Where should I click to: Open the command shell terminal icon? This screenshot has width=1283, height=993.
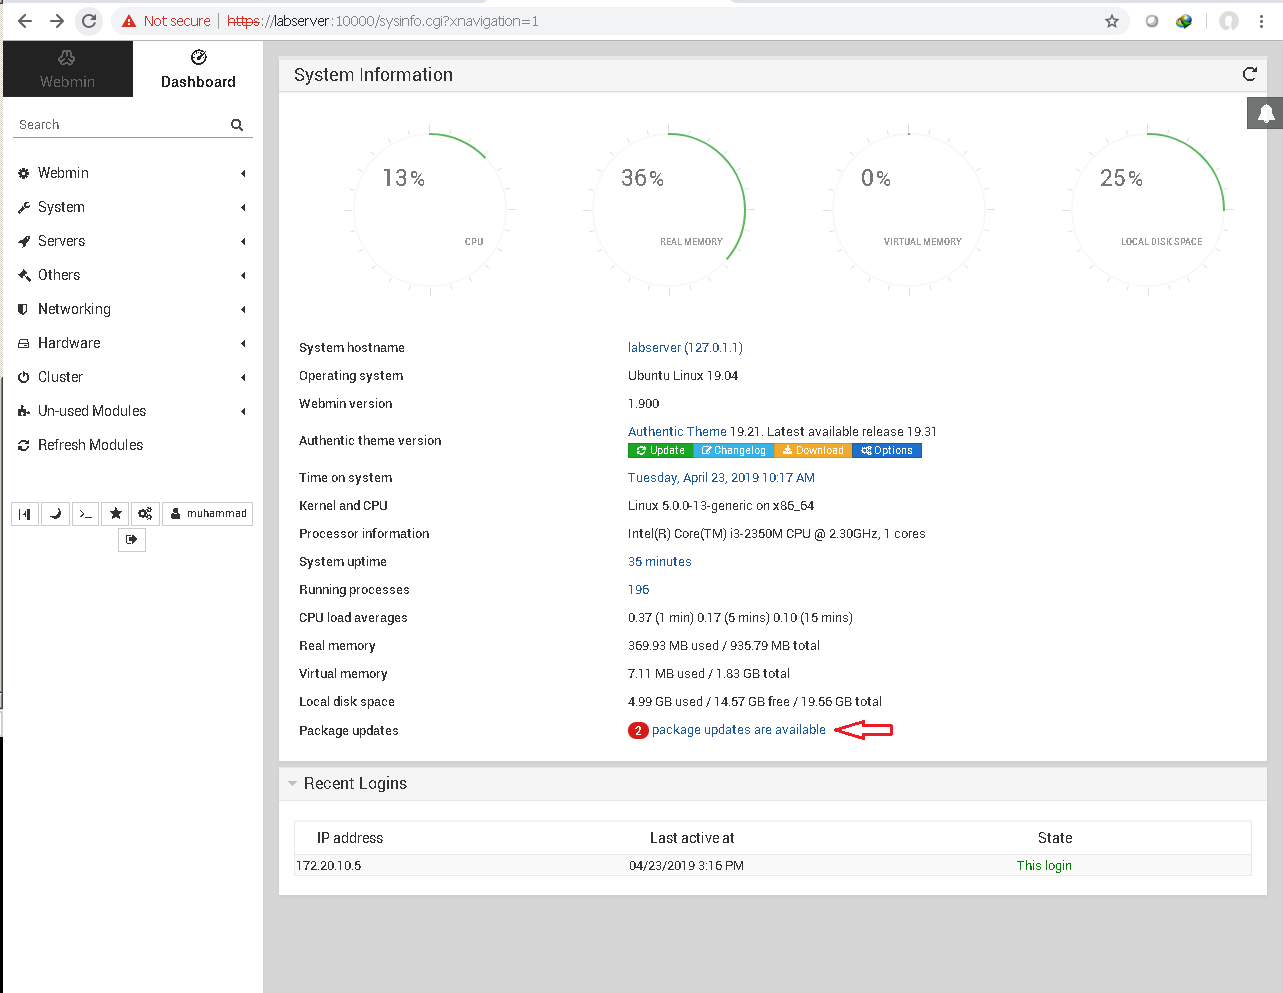click(x=86, y=514)
